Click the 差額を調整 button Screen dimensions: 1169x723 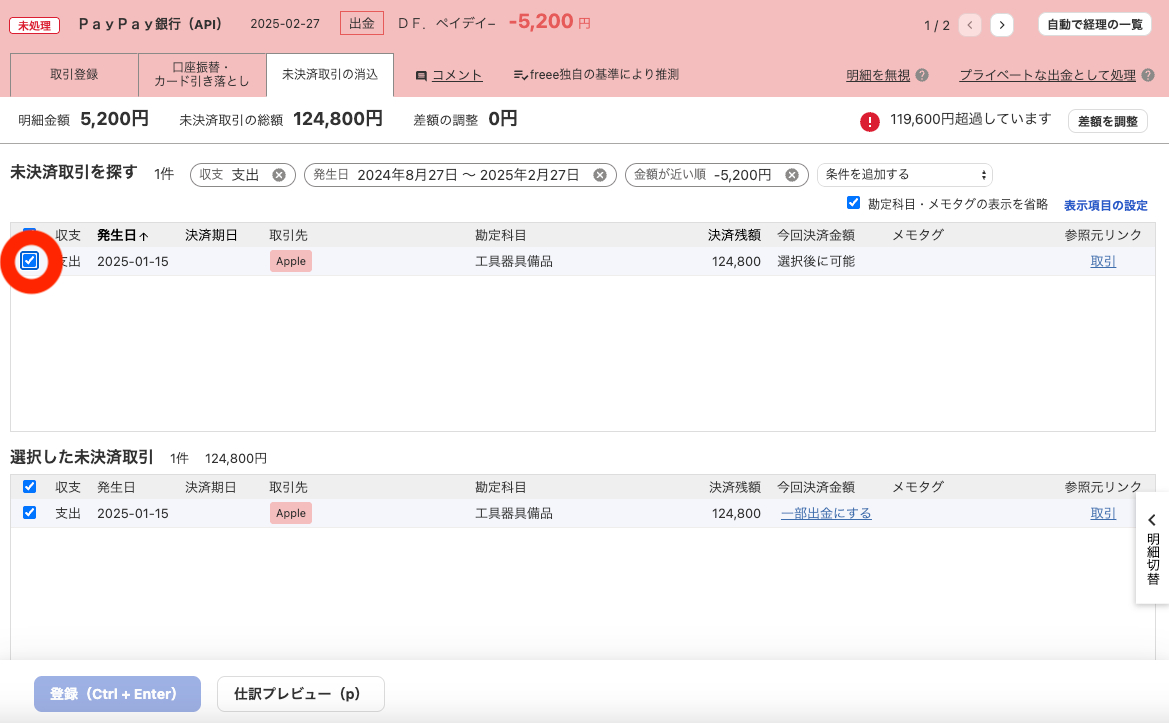point(1107,120)
